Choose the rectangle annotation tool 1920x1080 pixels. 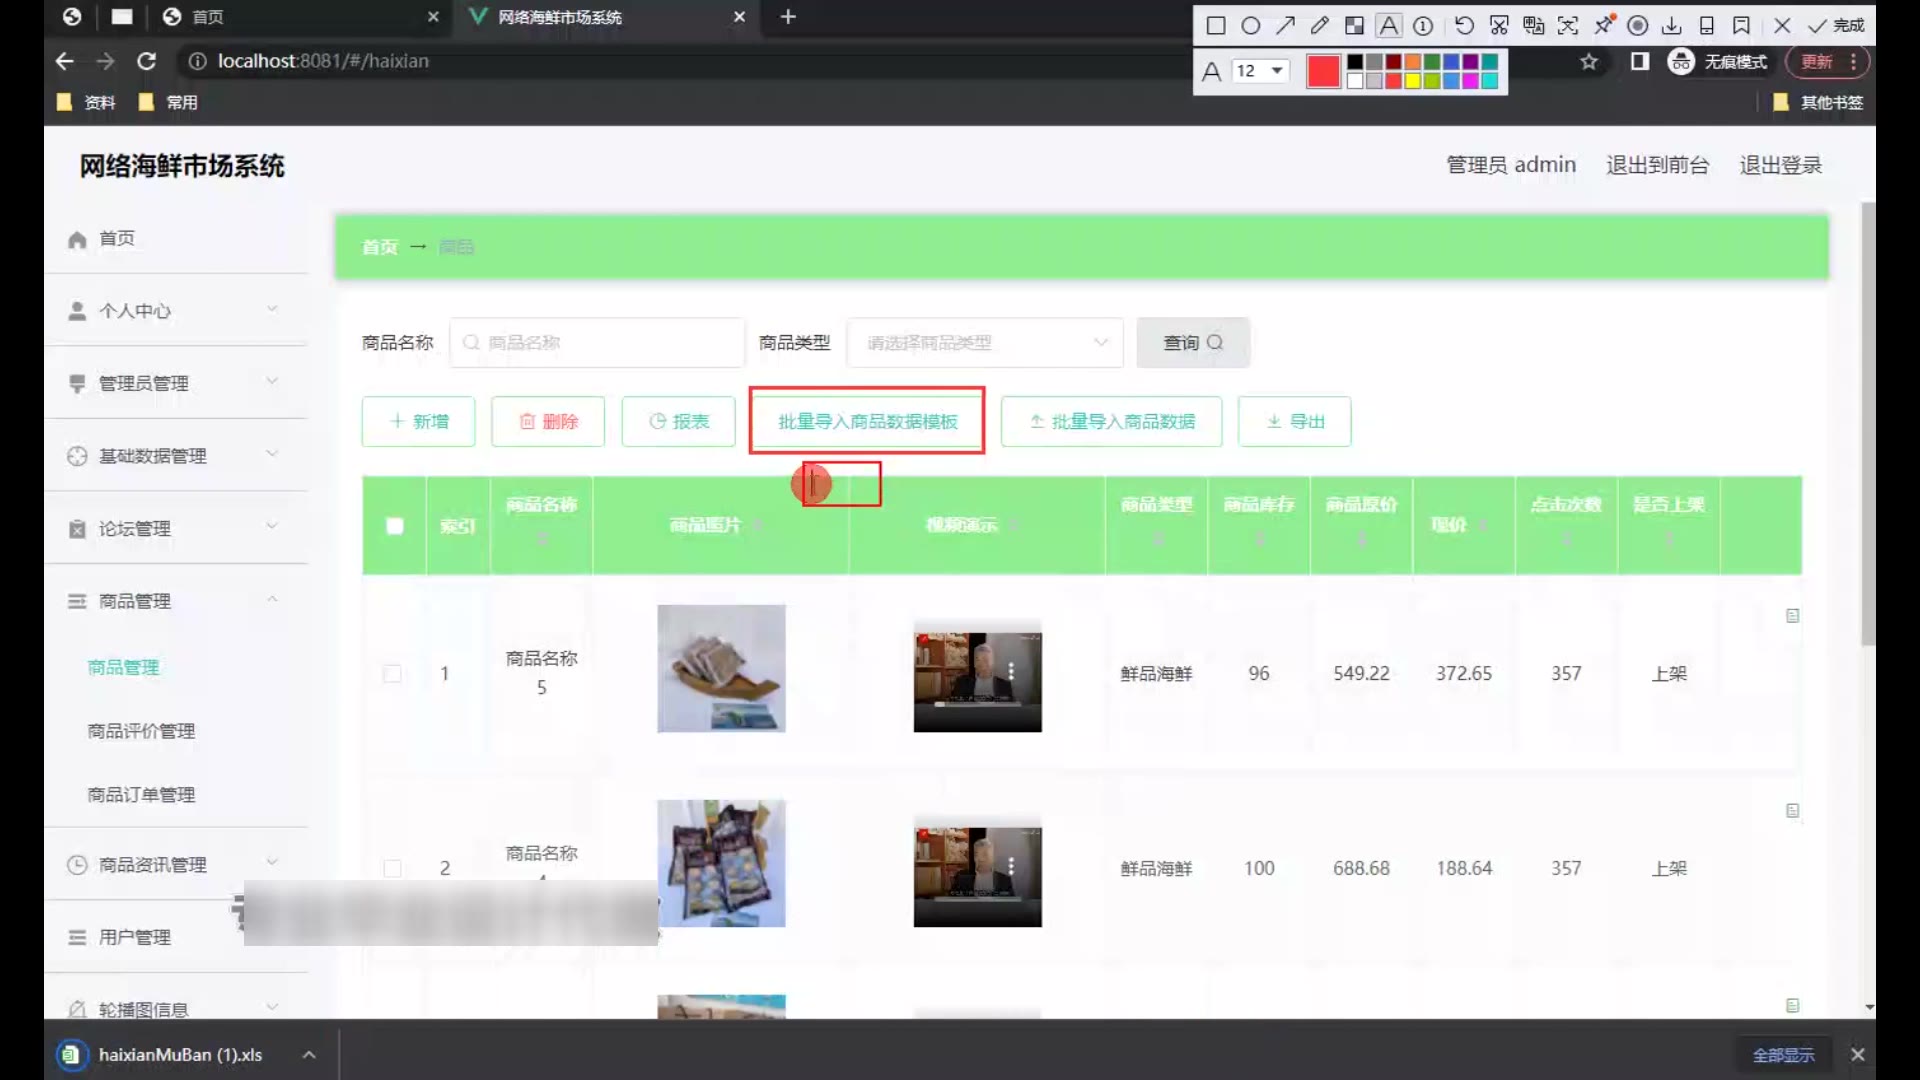1216,26
